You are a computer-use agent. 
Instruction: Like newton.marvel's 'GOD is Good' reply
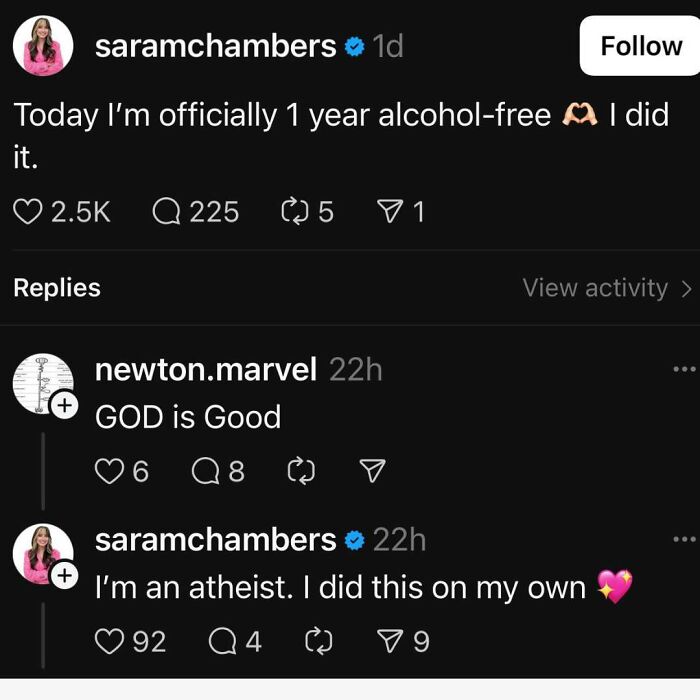[x=108, y=471]
